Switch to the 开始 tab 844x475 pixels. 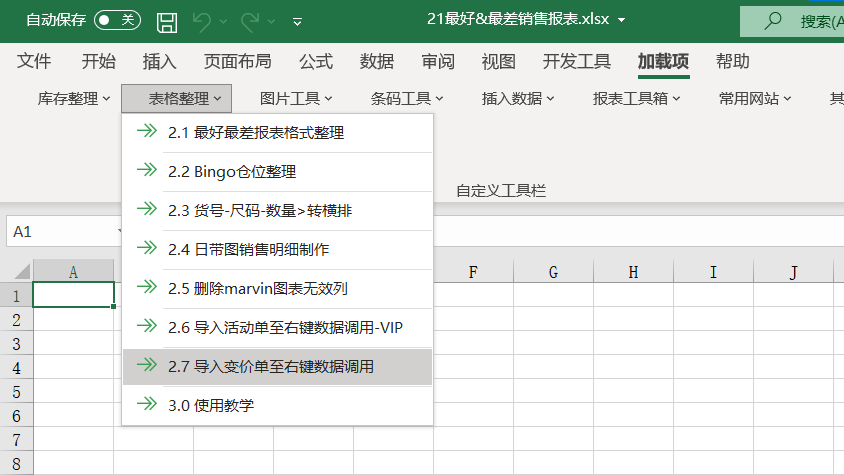tap(99, 61)
